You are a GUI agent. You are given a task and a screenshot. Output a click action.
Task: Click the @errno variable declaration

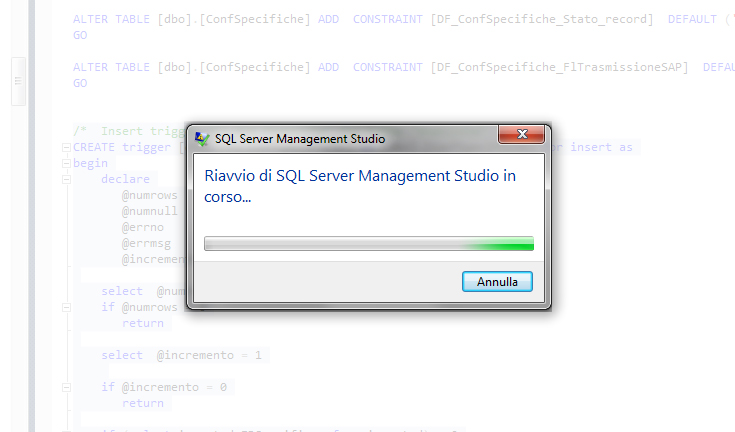point(145,227)
